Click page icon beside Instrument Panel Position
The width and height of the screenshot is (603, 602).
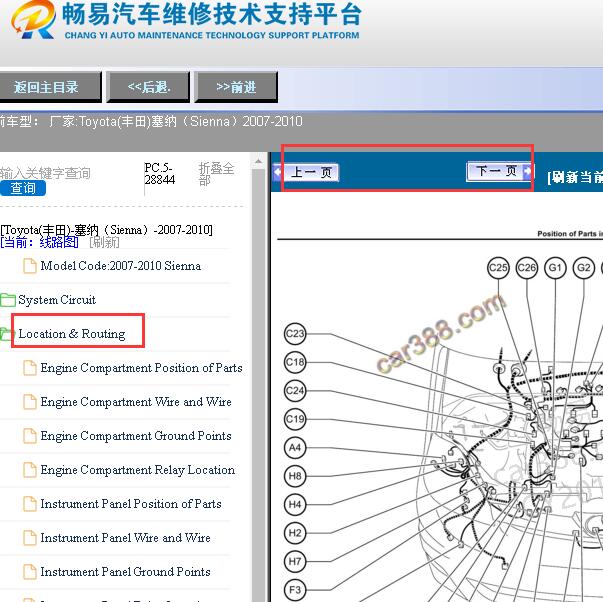click(x=30, y=504)
